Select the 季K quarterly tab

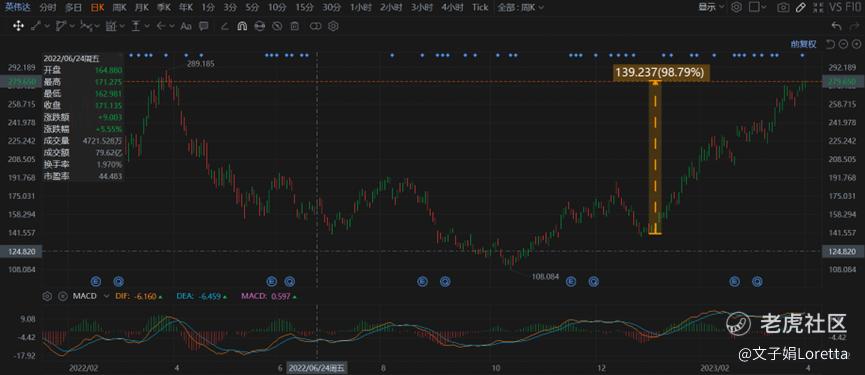tap(164, 7)
